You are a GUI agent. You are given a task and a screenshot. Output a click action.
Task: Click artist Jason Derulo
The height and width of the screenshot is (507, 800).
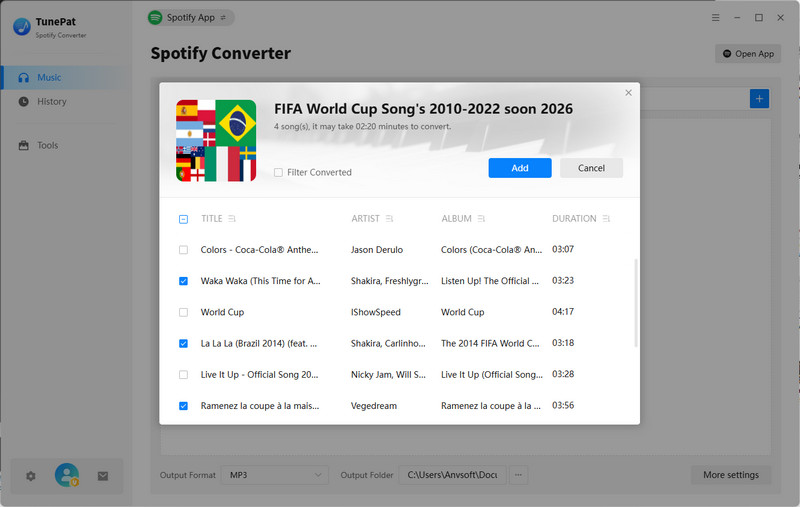pyautogui.click(x=377, y=250)
